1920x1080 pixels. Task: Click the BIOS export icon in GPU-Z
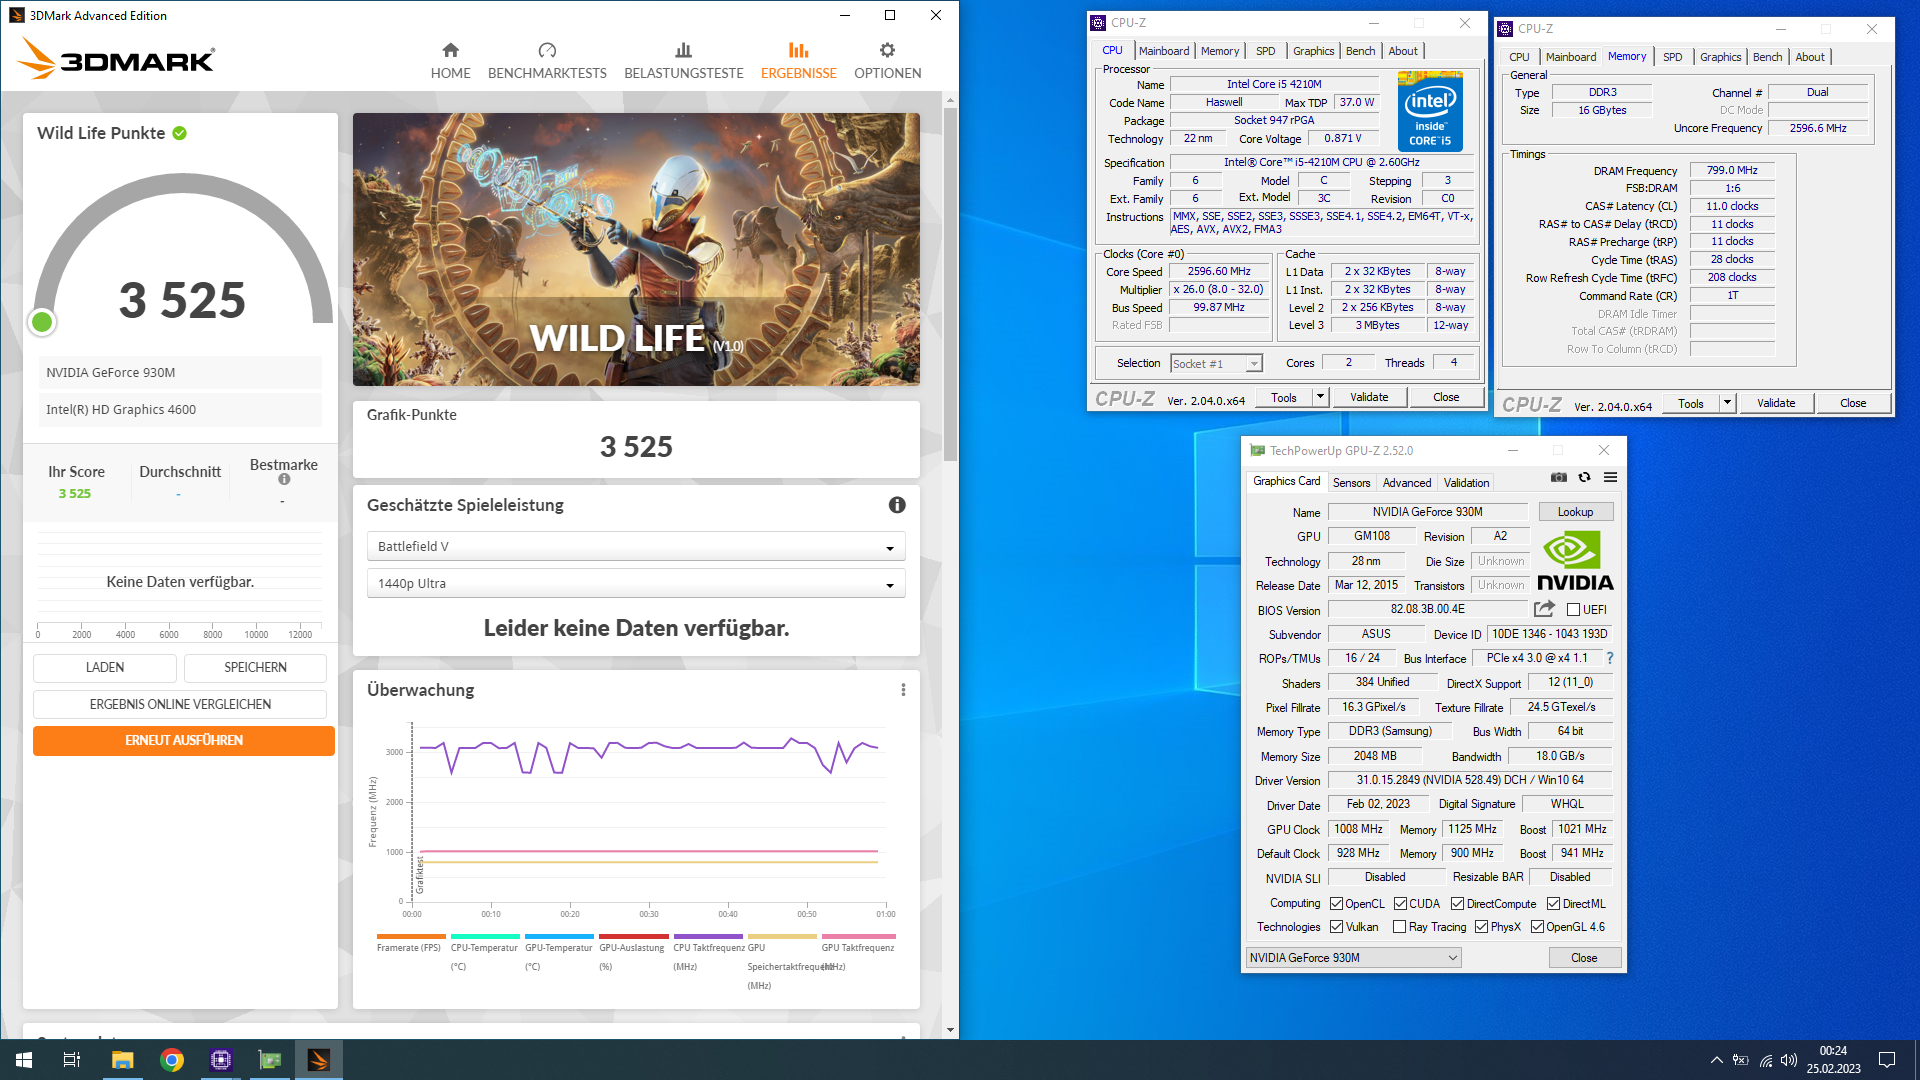[1544, 609]
